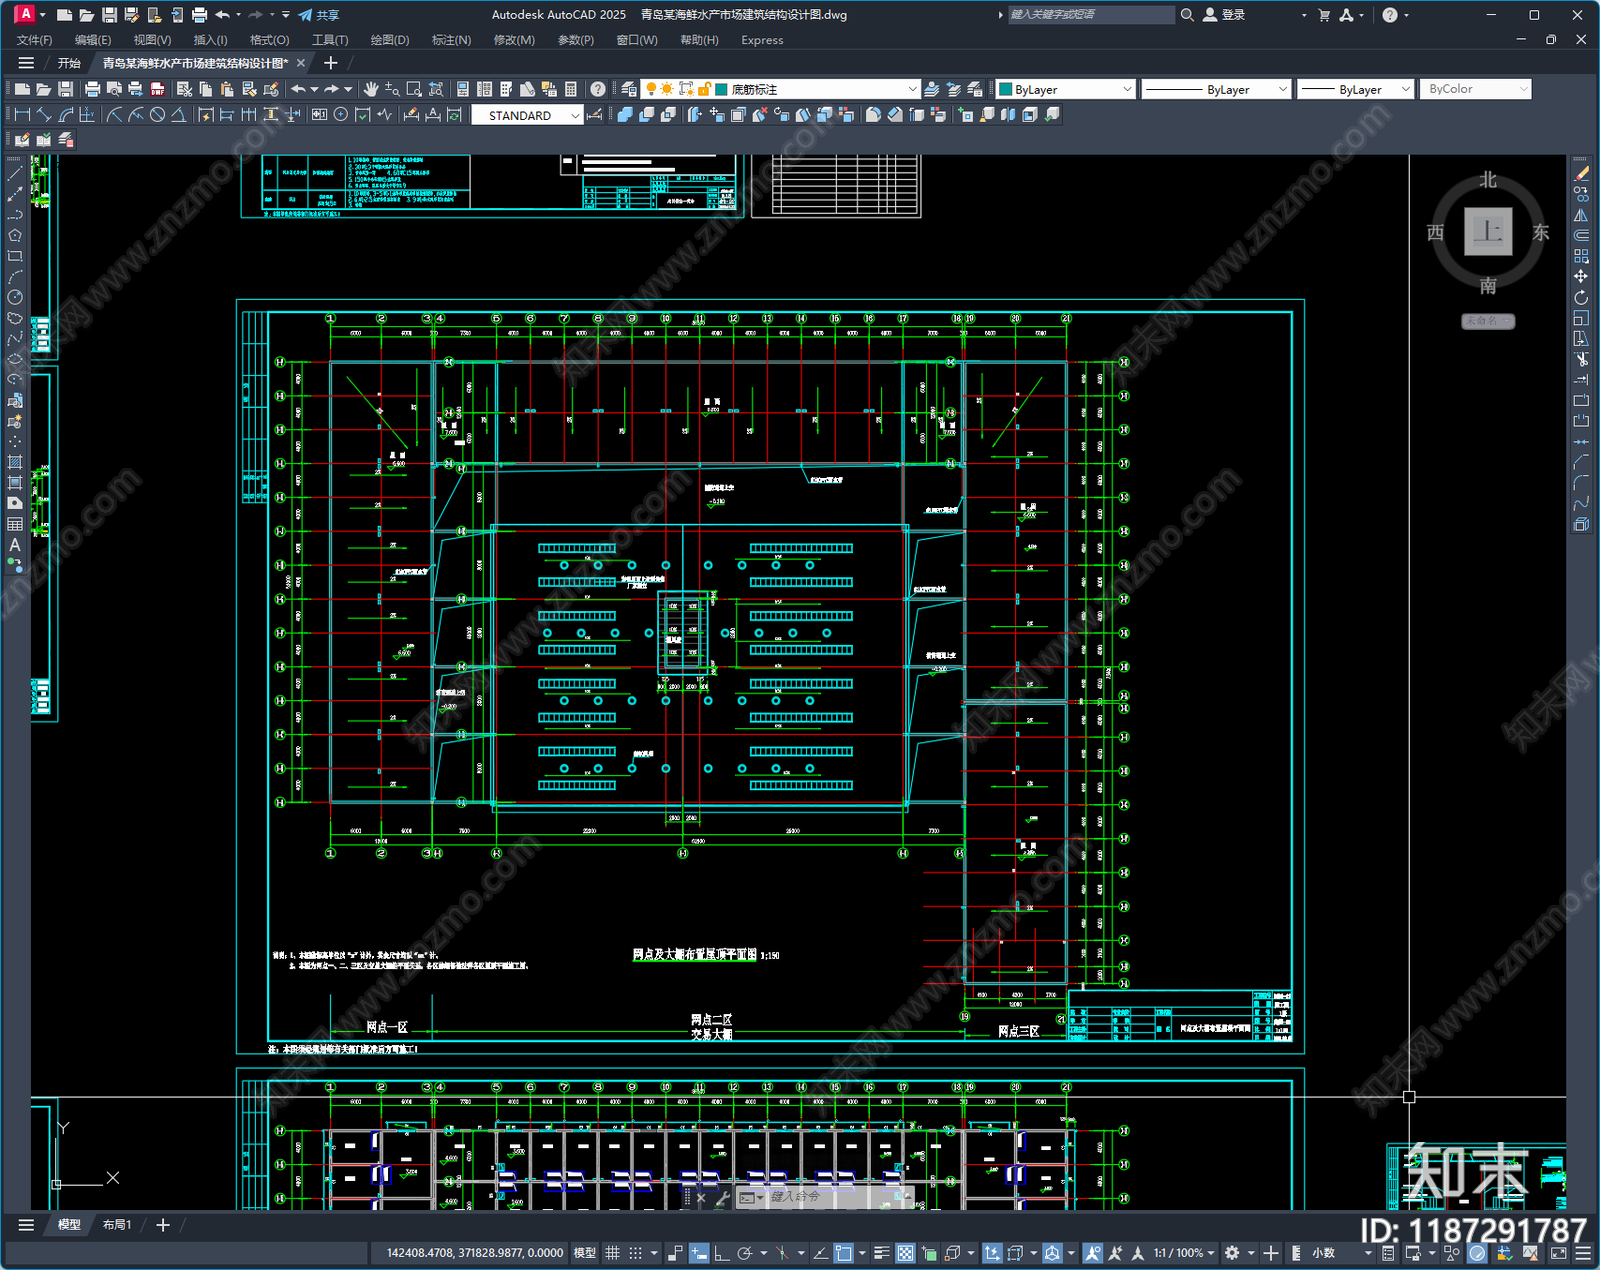Click the ViewCube 上 top face
Screen dimensions: 1600x1270
[1488, 232]
